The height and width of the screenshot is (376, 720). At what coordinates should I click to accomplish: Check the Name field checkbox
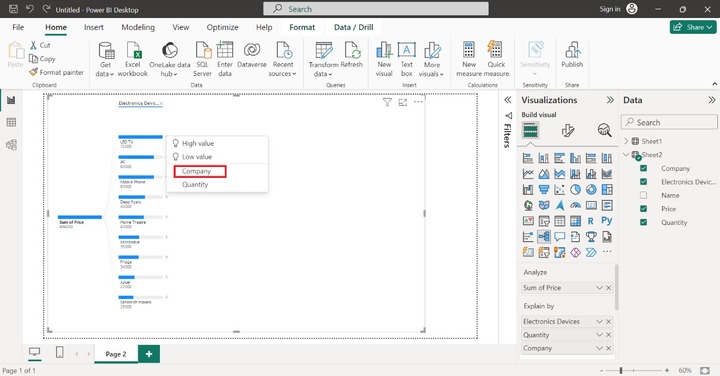[643, 196]
